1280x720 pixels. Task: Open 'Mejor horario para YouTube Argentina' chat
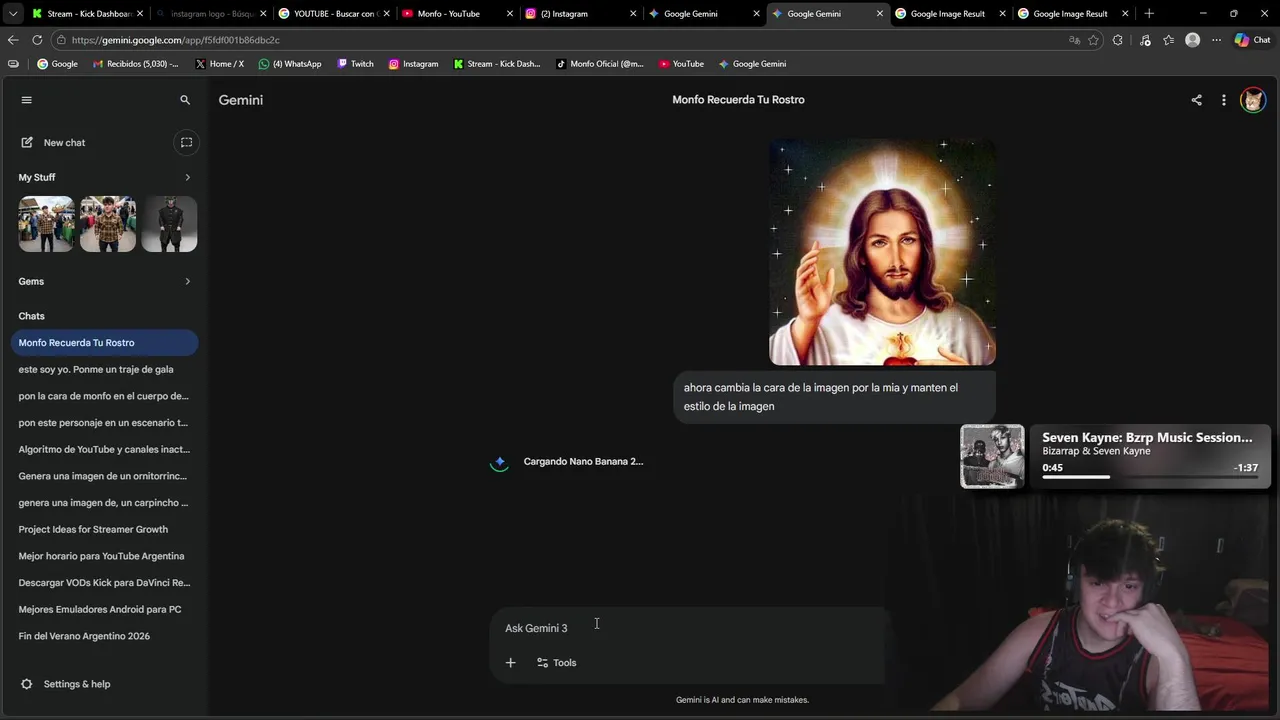click(104, 556)
